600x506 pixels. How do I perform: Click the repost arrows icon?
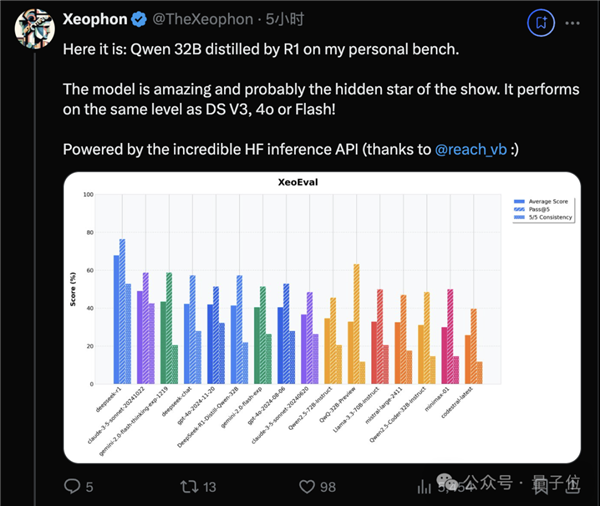188,486
